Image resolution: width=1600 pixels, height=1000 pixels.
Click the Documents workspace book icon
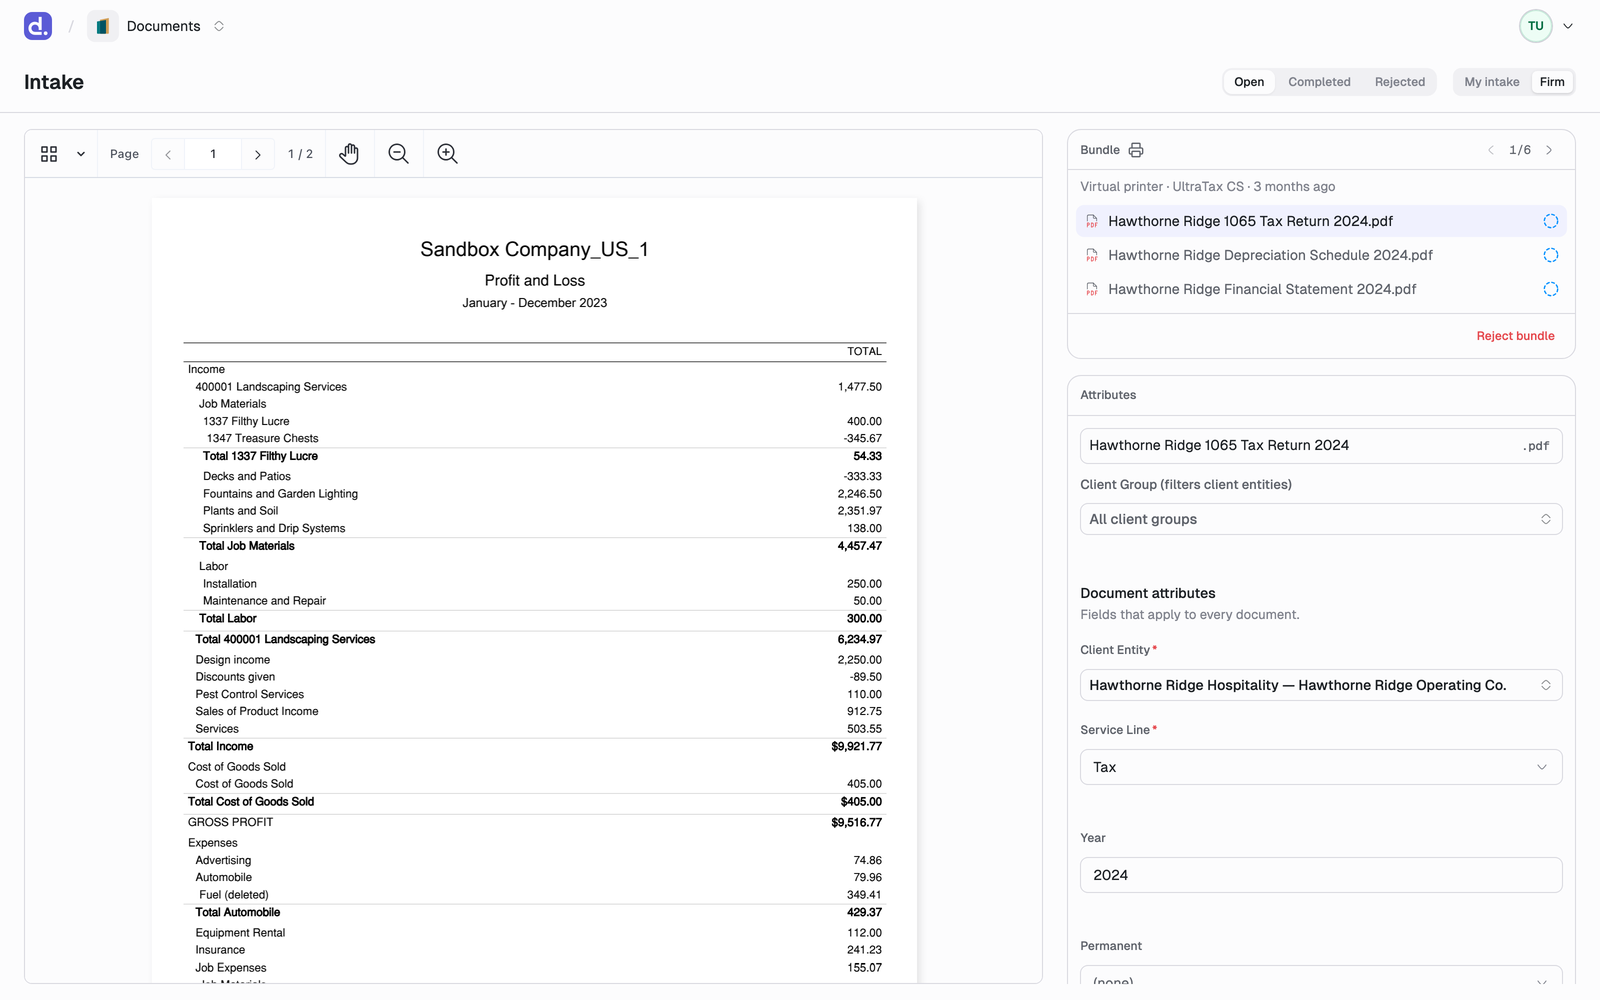click(103, 26)
